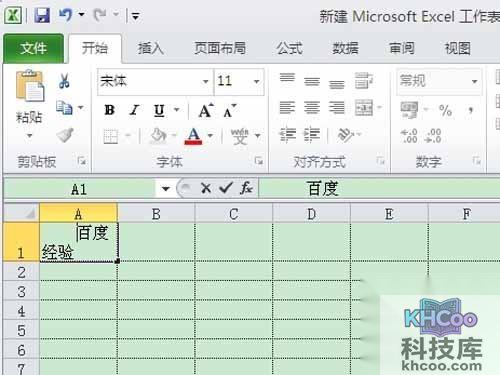
Task: Open the 剪贴板 dialog launcher
Action: tap(81, 161)
